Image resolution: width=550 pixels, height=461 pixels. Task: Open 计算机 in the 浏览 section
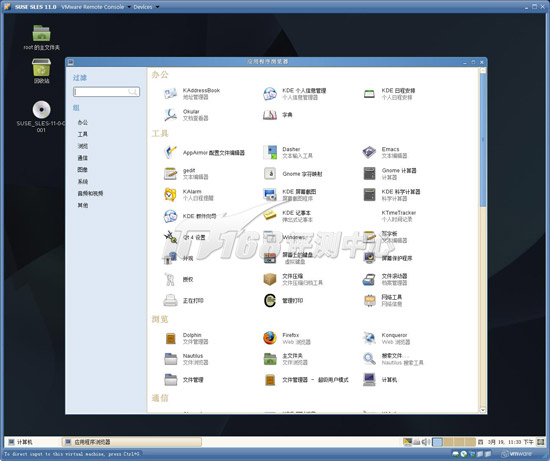pyautogui.click(x=380, y=380)
